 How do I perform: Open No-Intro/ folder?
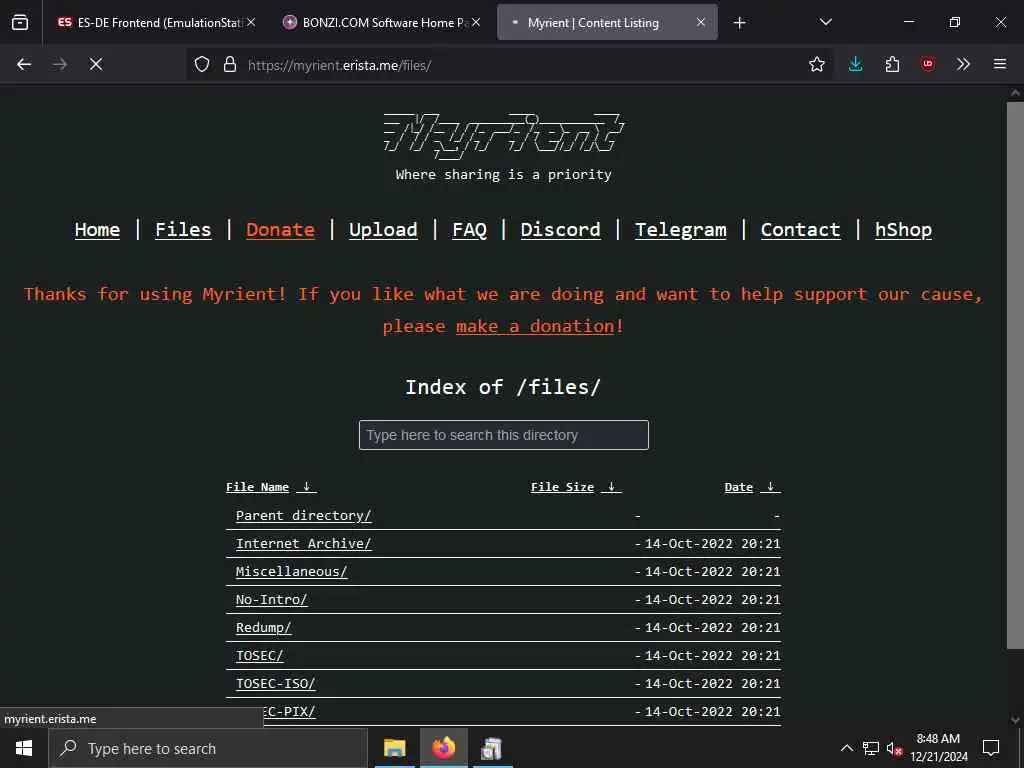coord(271,600)
